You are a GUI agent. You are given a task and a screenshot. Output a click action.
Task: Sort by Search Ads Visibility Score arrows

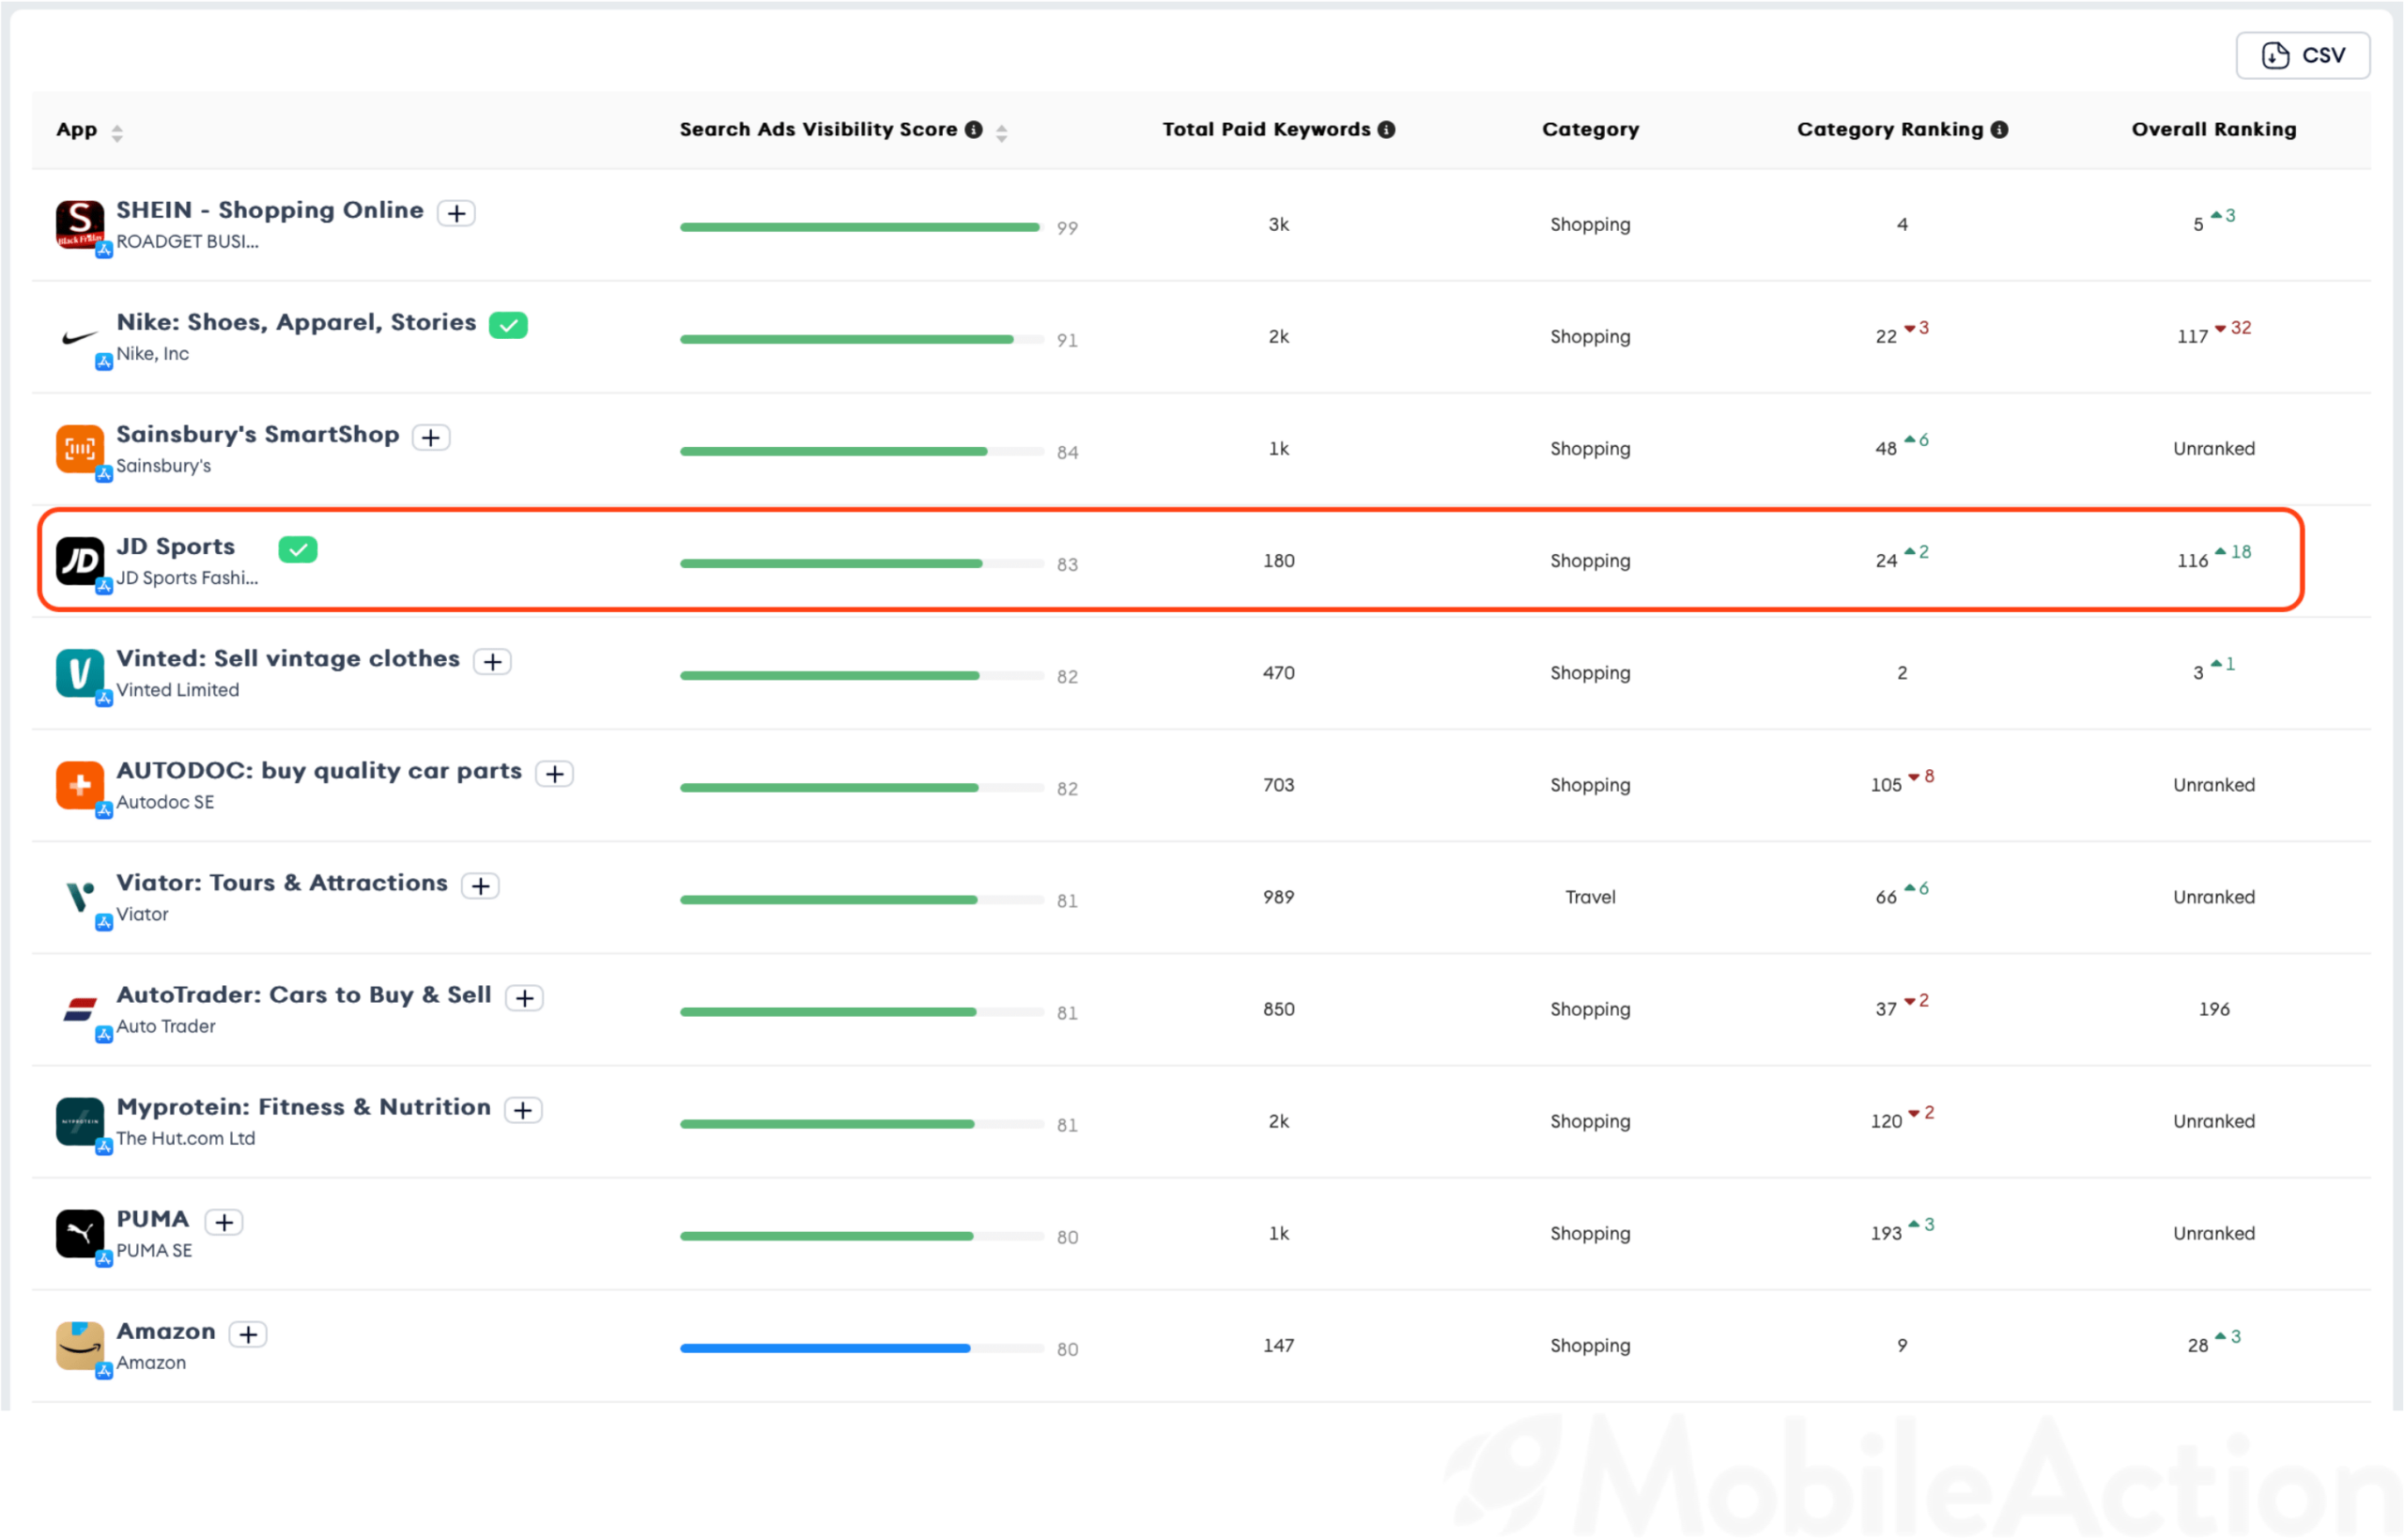(1001, 132)
